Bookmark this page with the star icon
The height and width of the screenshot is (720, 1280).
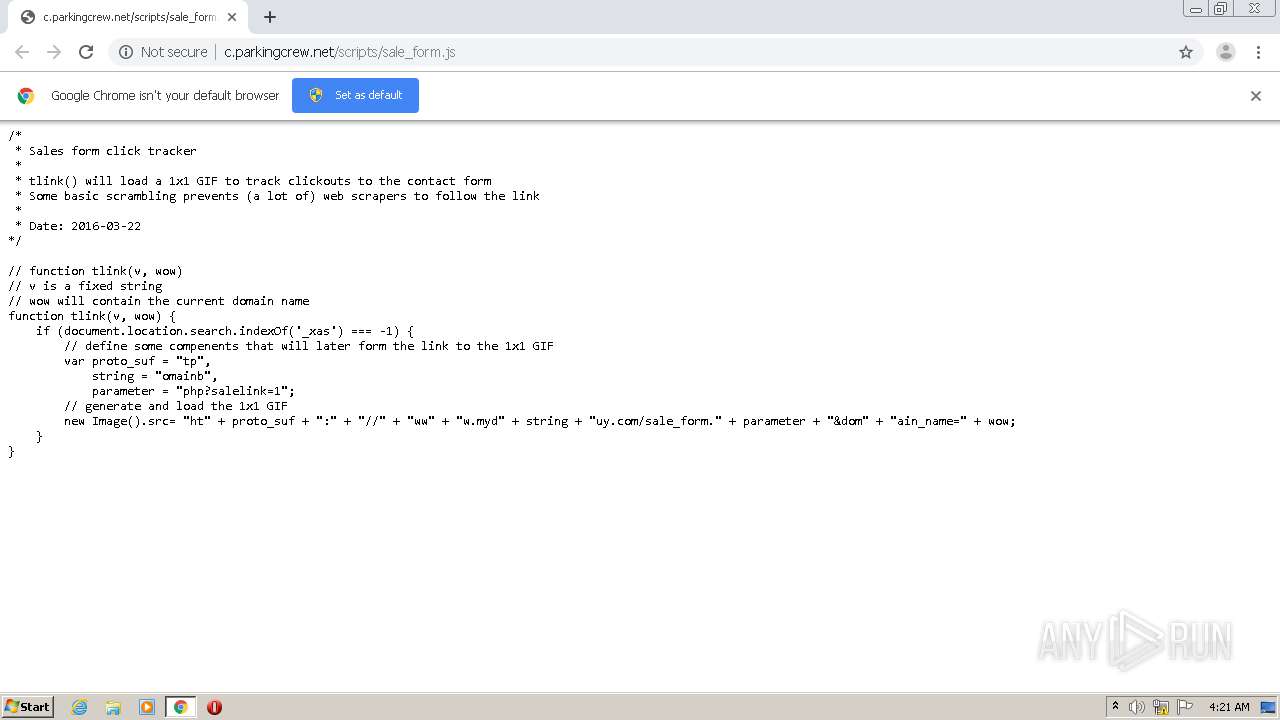(1186, 52)
